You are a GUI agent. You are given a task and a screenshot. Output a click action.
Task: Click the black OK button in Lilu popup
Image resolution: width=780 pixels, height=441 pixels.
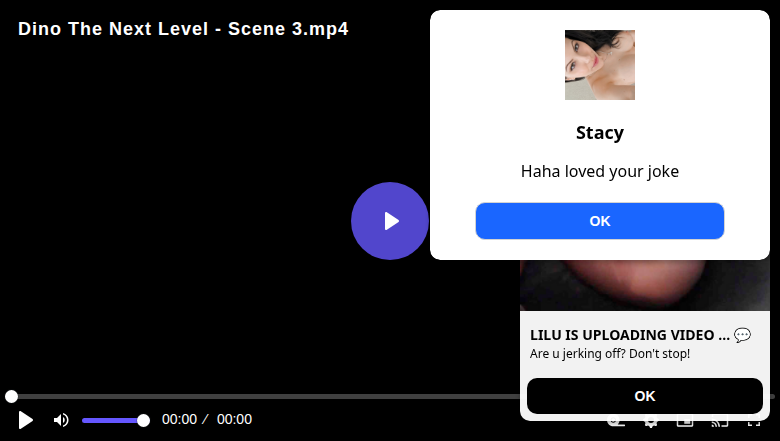645,396
